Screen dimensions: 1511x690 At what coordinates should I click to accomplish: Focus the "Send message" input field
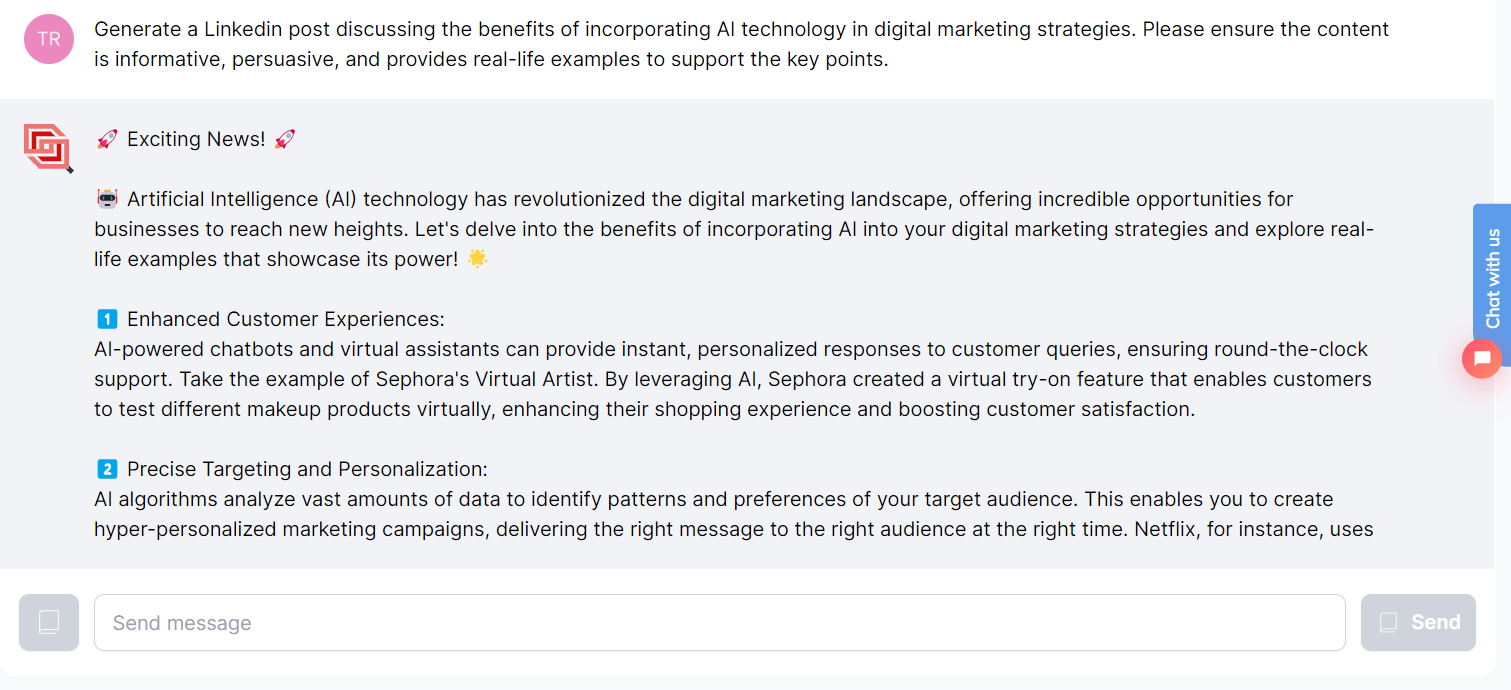[719, 623]
